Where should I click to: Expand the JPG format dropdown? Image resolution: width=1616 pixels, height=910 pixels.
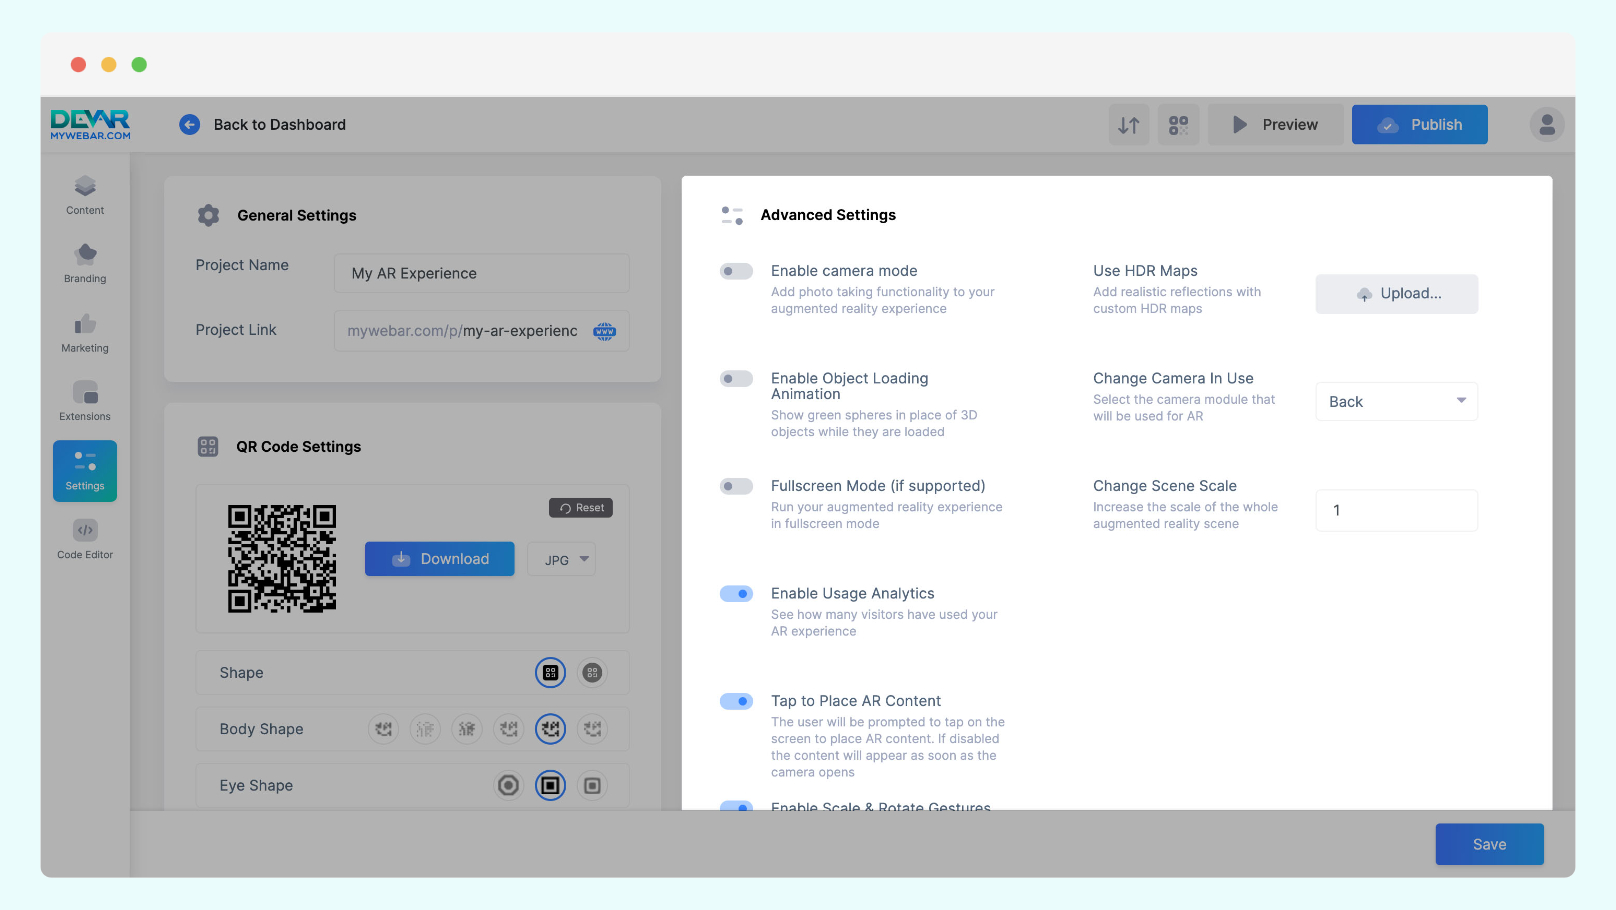click(562, 560)
